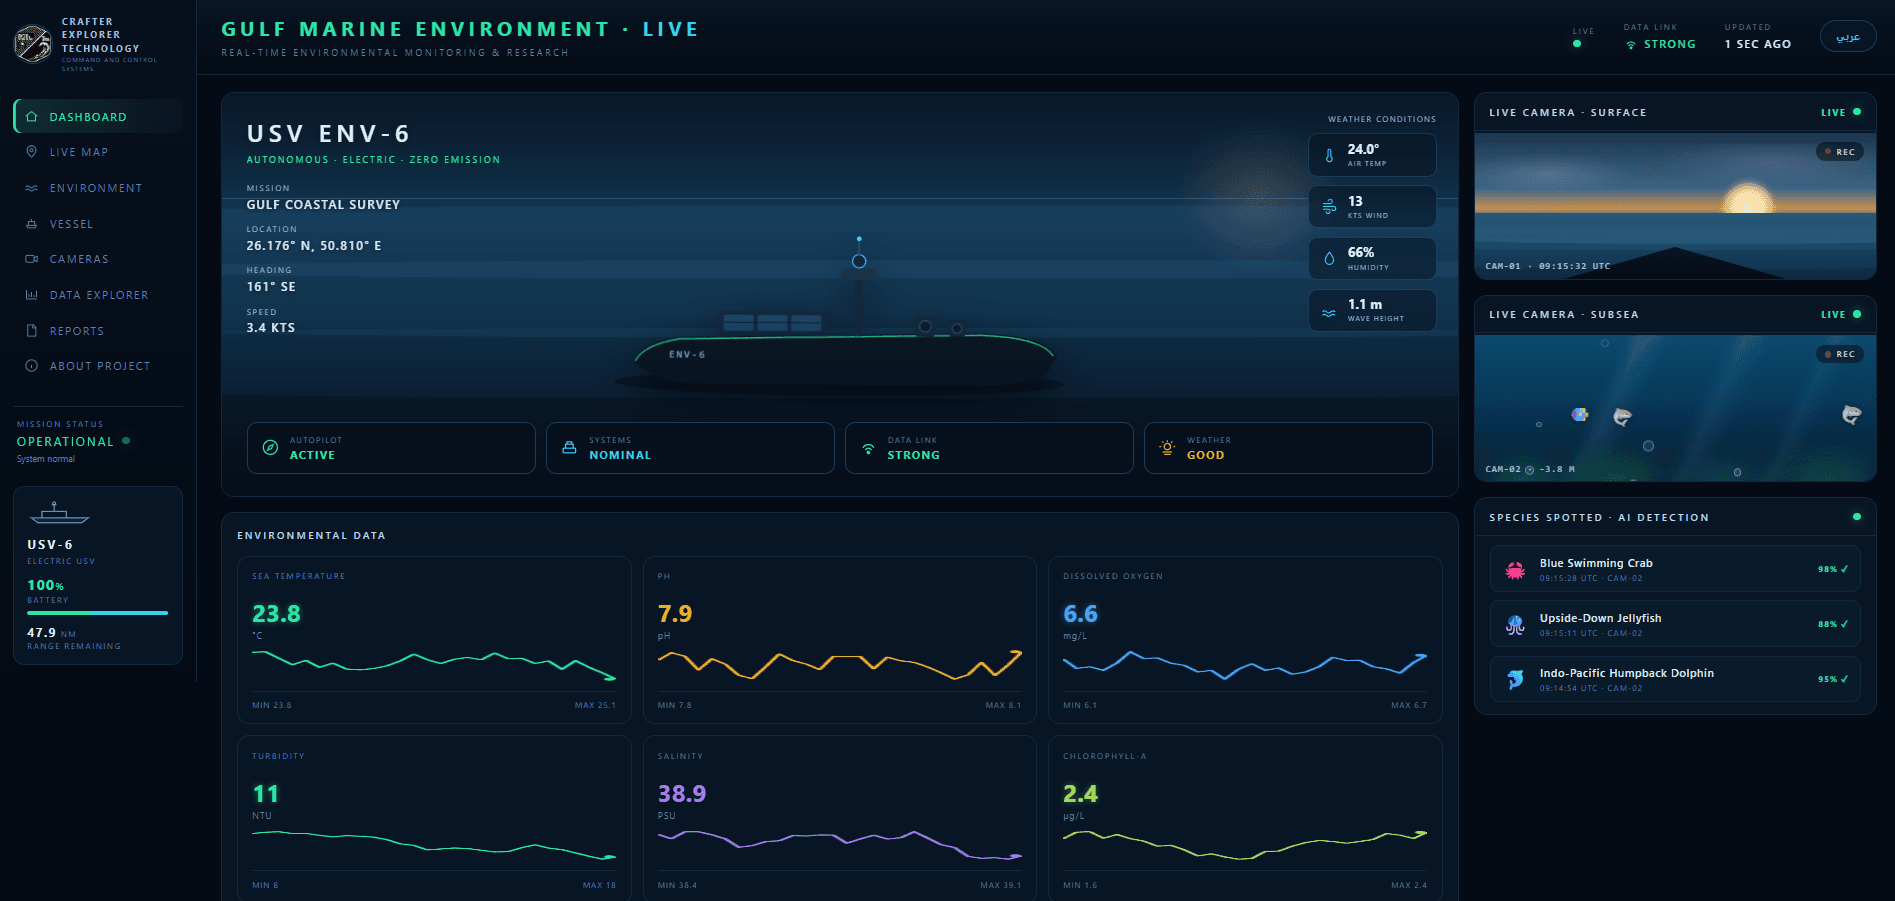Click the USV-6 battery progress bar
The image size is (1895, 901).
click(x=97, y=613)
